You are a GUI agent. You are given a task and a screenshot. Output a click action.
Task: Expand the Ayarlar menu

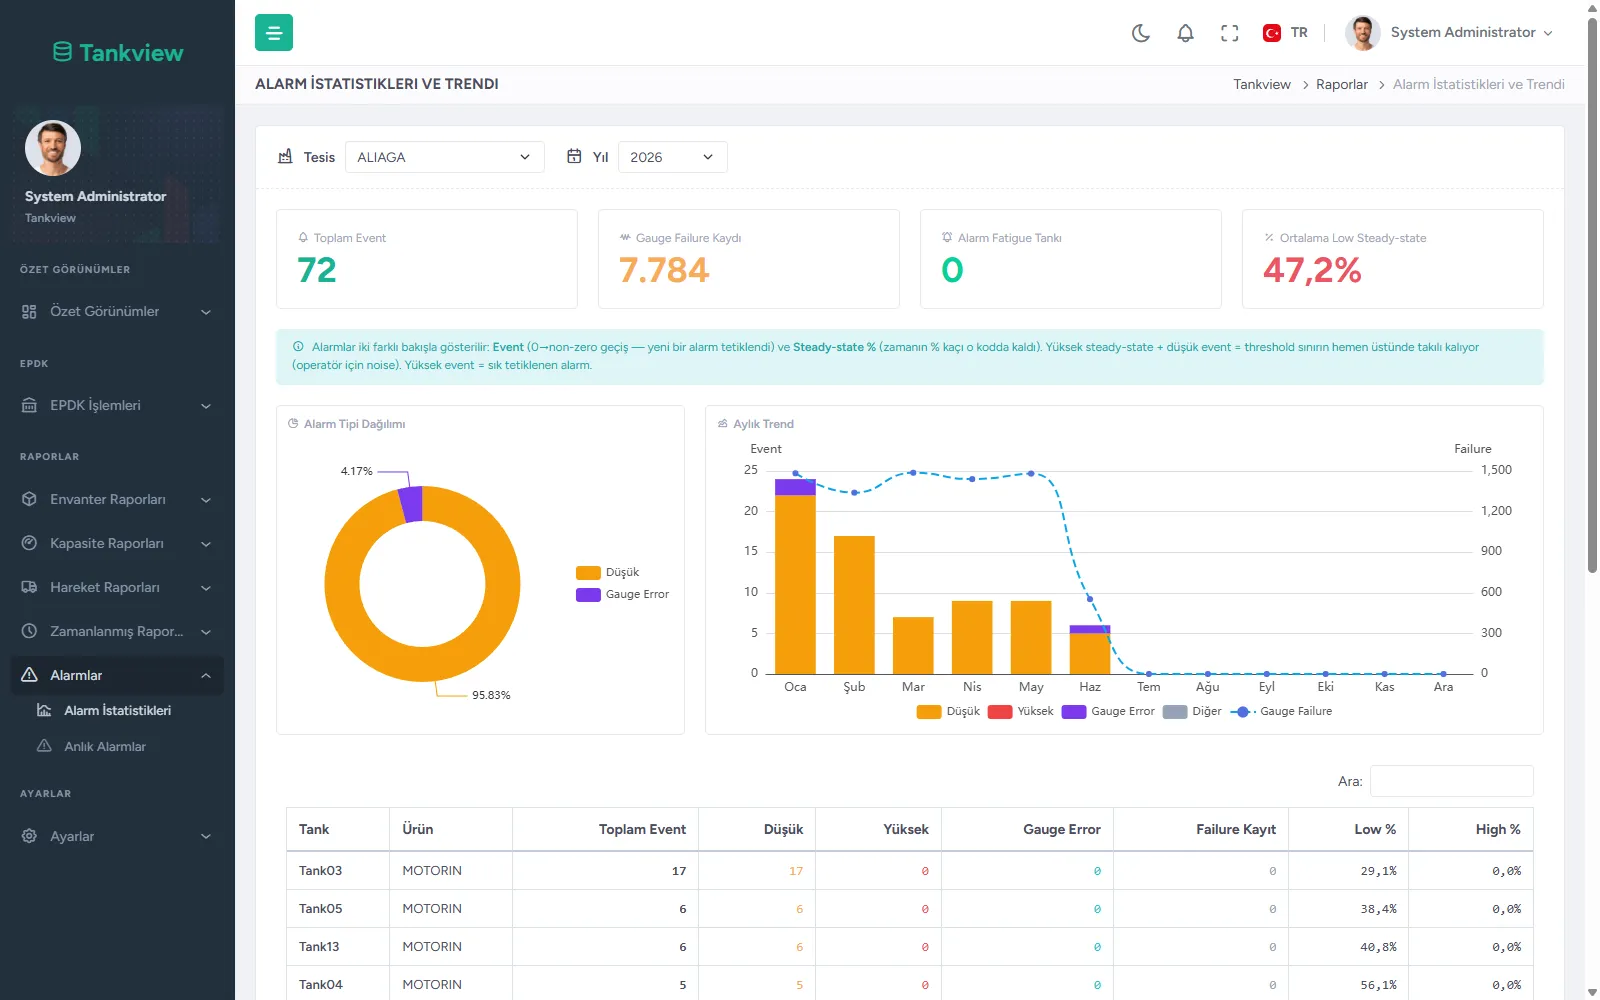click(117, 836)
